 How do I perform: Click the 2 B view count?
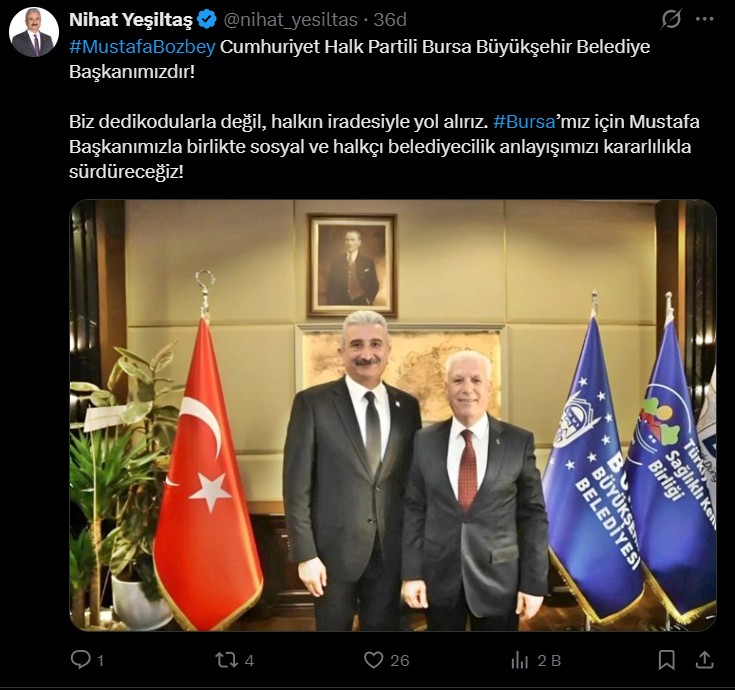pos(549,661)
